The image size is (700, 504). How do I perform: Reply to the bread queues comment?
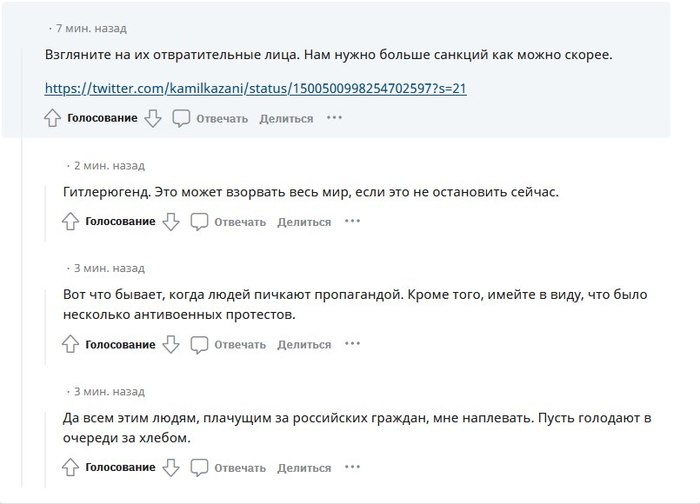tap(229, 468)
